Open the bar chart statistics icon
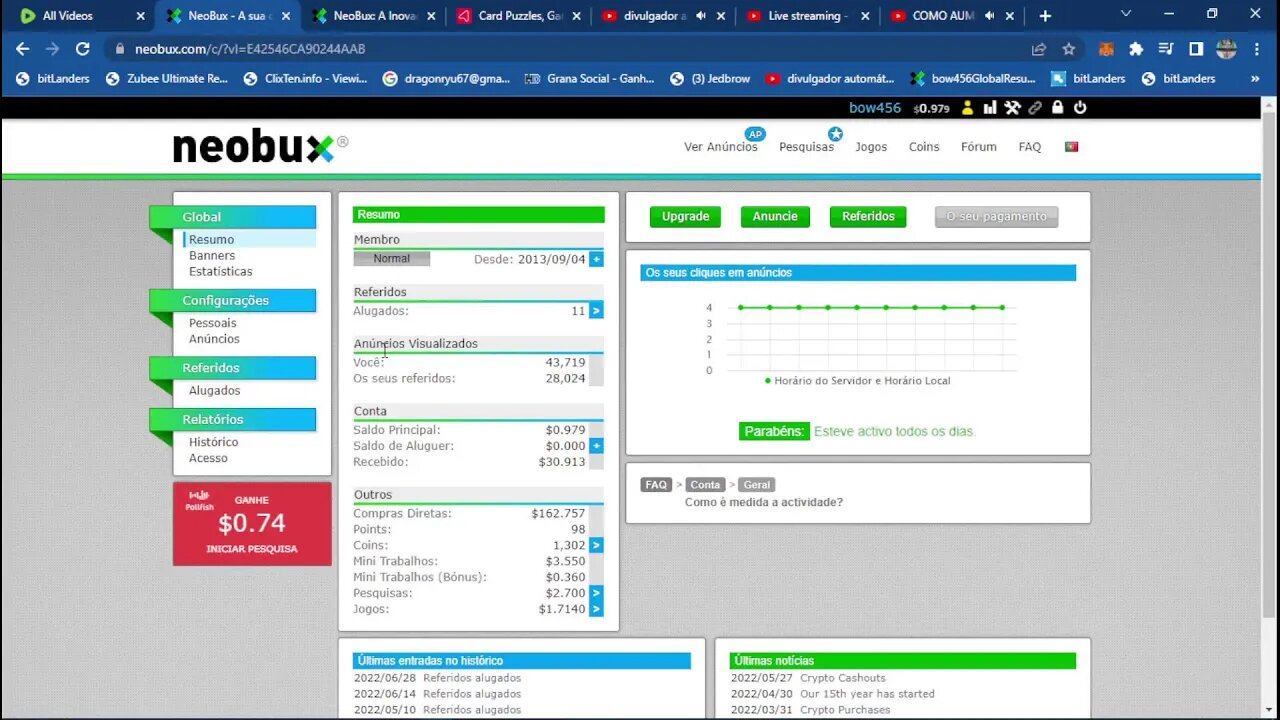This screenshot has height=720, width=1280. [x=990, y=108]
